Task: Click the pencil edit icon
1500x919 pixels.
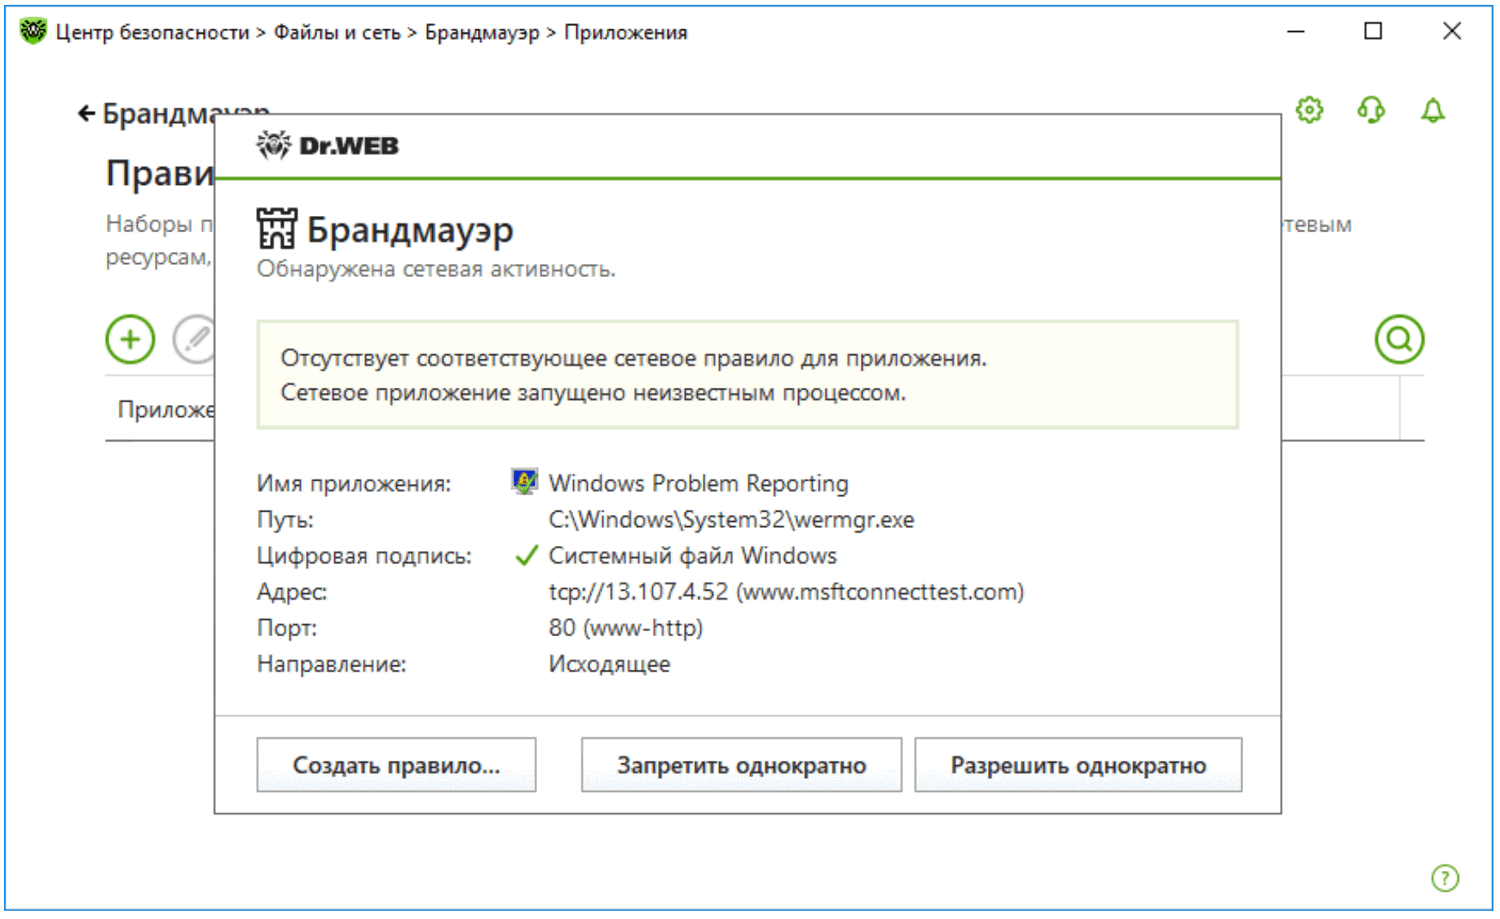Action: tap(195, 339)
